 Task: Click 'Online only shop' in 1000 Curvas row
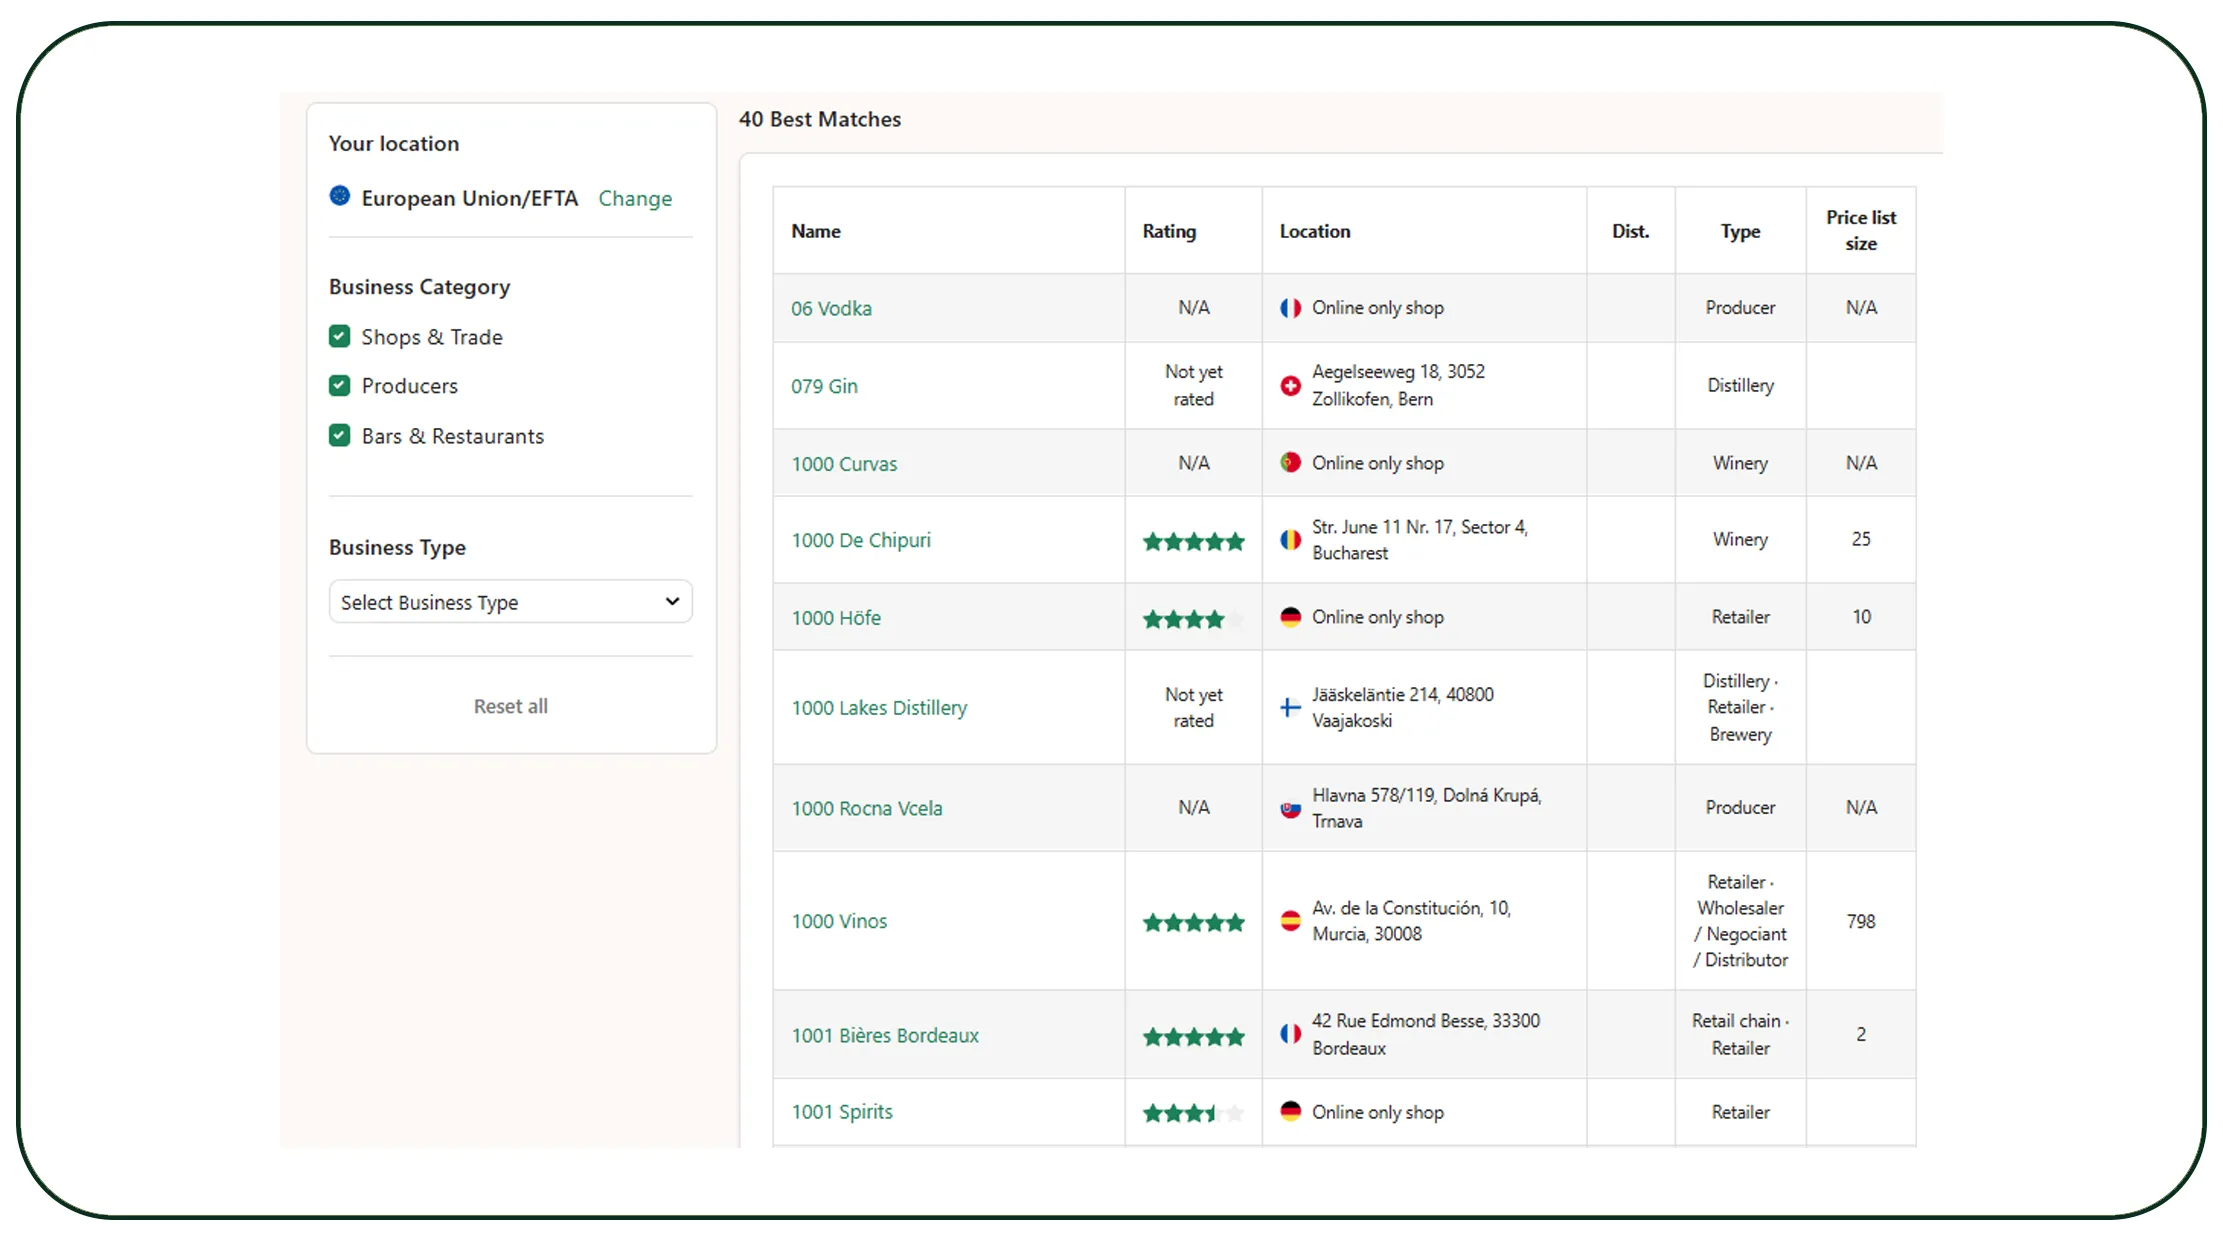tap(1378, 463)
